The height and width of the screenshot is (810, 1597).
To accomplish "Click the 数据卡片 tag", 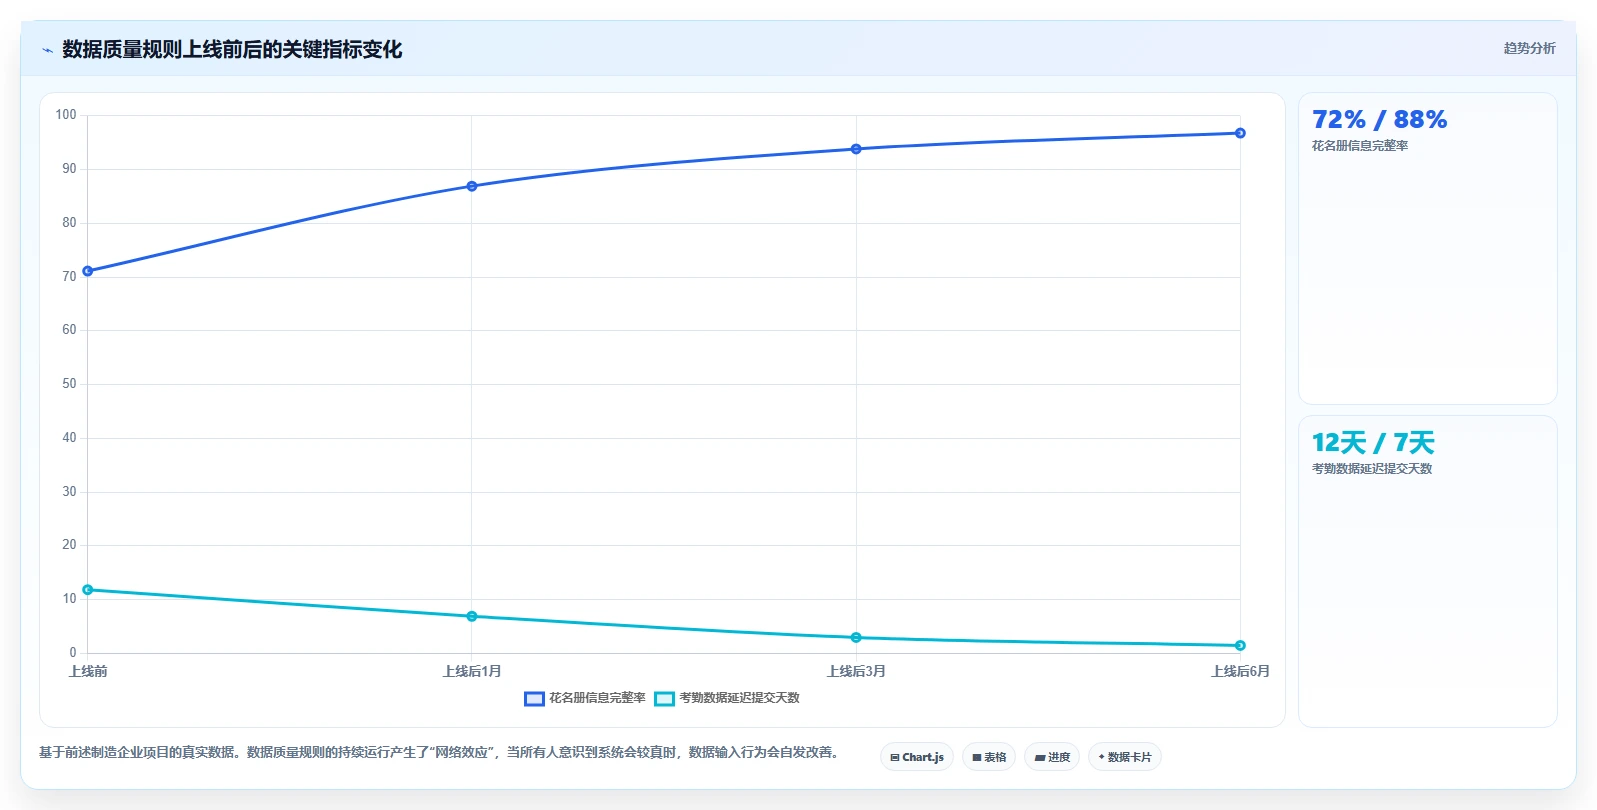I will click(x=1125, y=757).
